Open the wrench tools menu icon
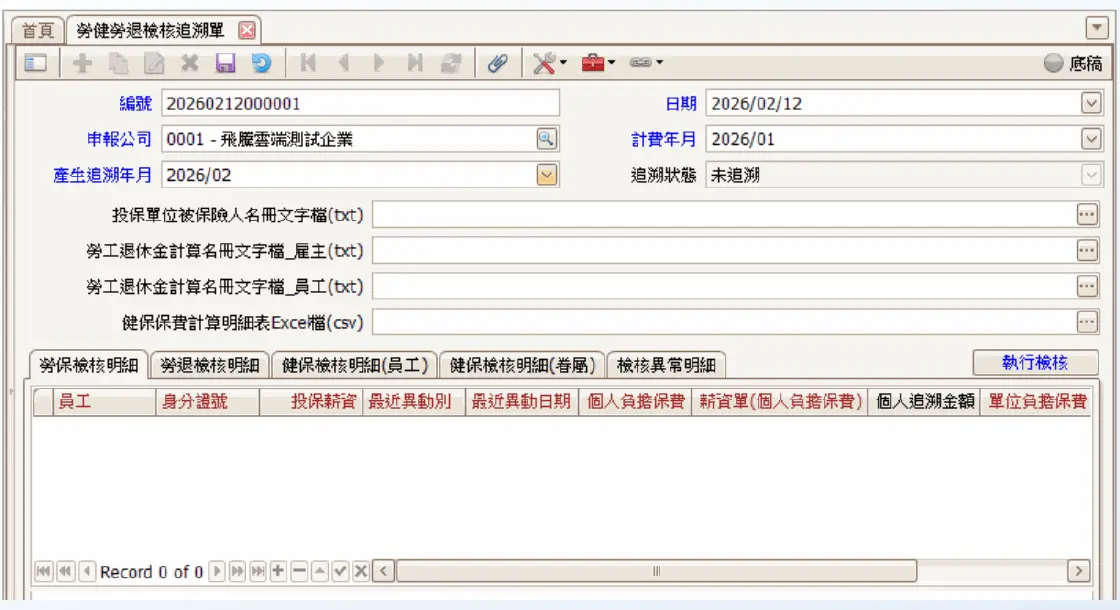 tap(545, 63)
